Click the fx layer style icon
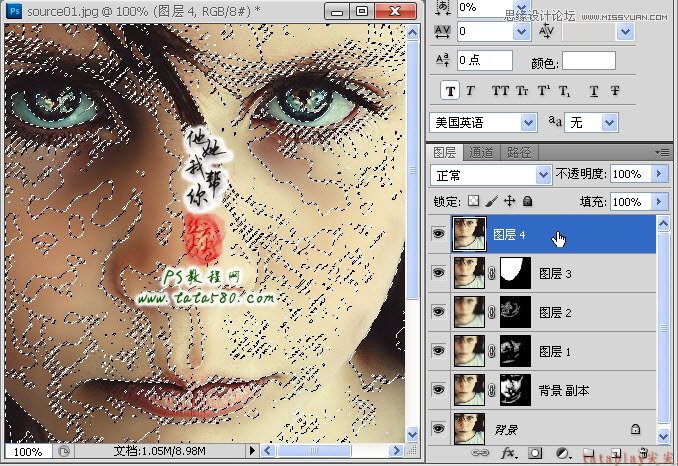The width and height of the screenshot is (678, 466). click(508, 453)
